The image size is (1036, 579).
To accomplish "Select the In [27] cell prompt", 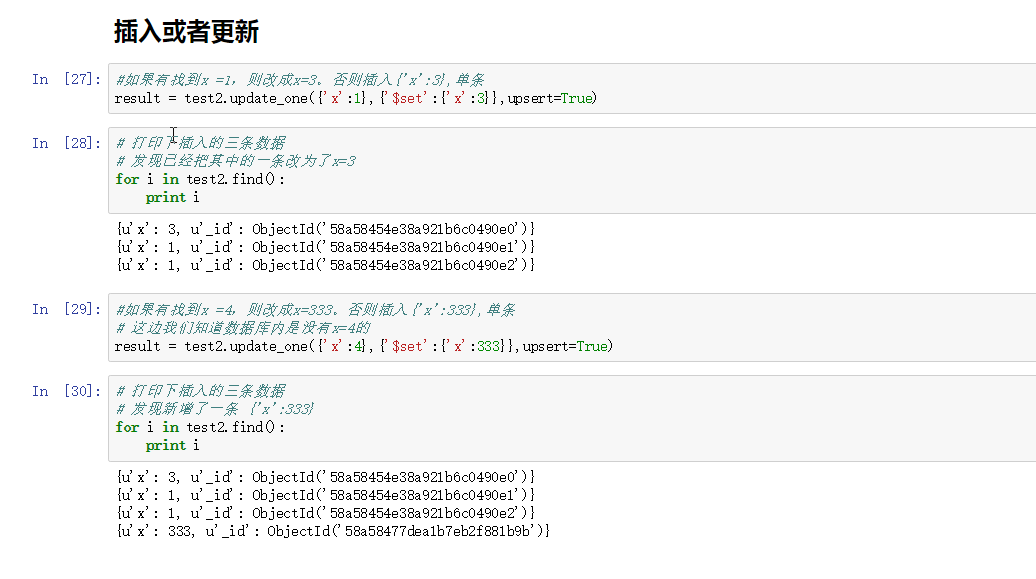I will coord(67,79).
